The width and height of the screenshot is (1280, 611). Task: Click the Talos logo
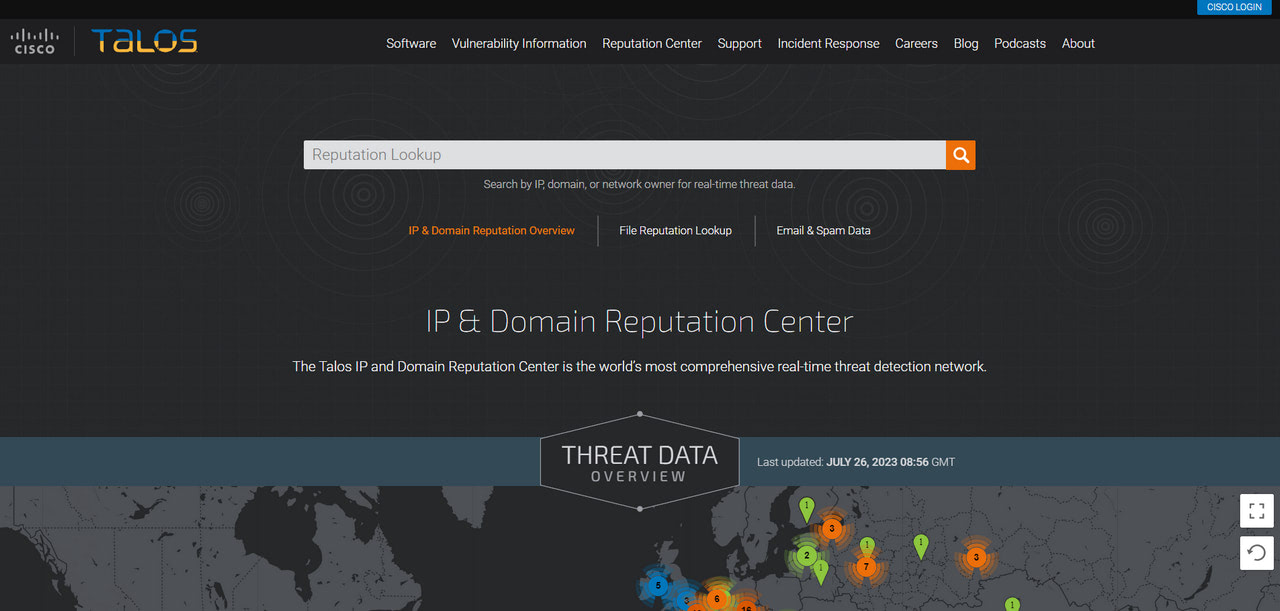144,41
